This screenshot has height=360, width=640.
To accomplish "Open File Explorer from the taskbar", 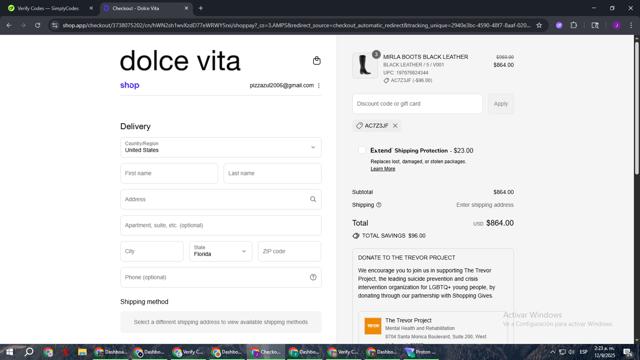I will [x=82, y=352].
